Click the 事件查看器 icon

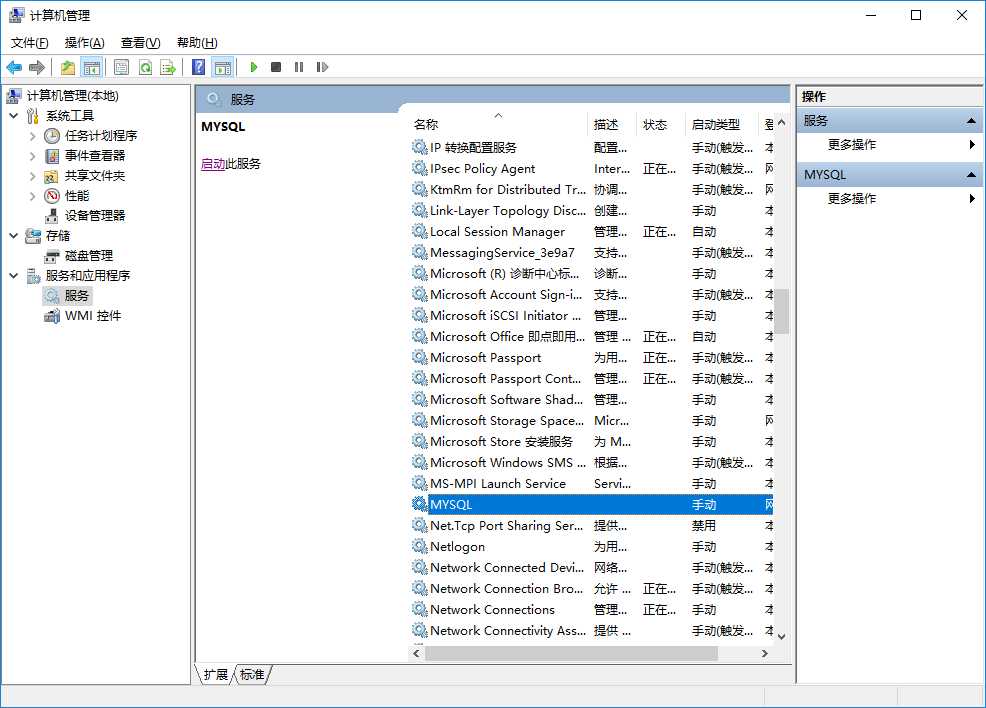pyautogui.click(x=52, y=156)
